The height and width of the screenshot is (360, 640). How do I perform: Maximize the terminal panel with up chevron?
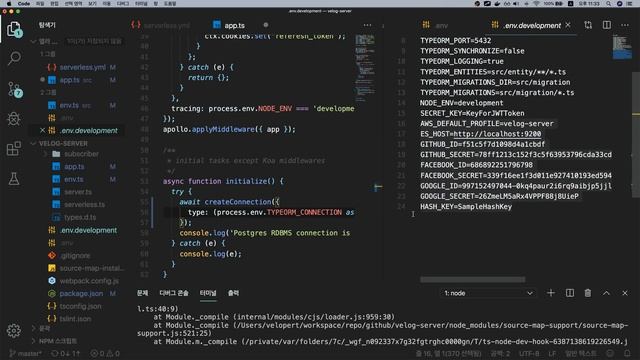606,293
